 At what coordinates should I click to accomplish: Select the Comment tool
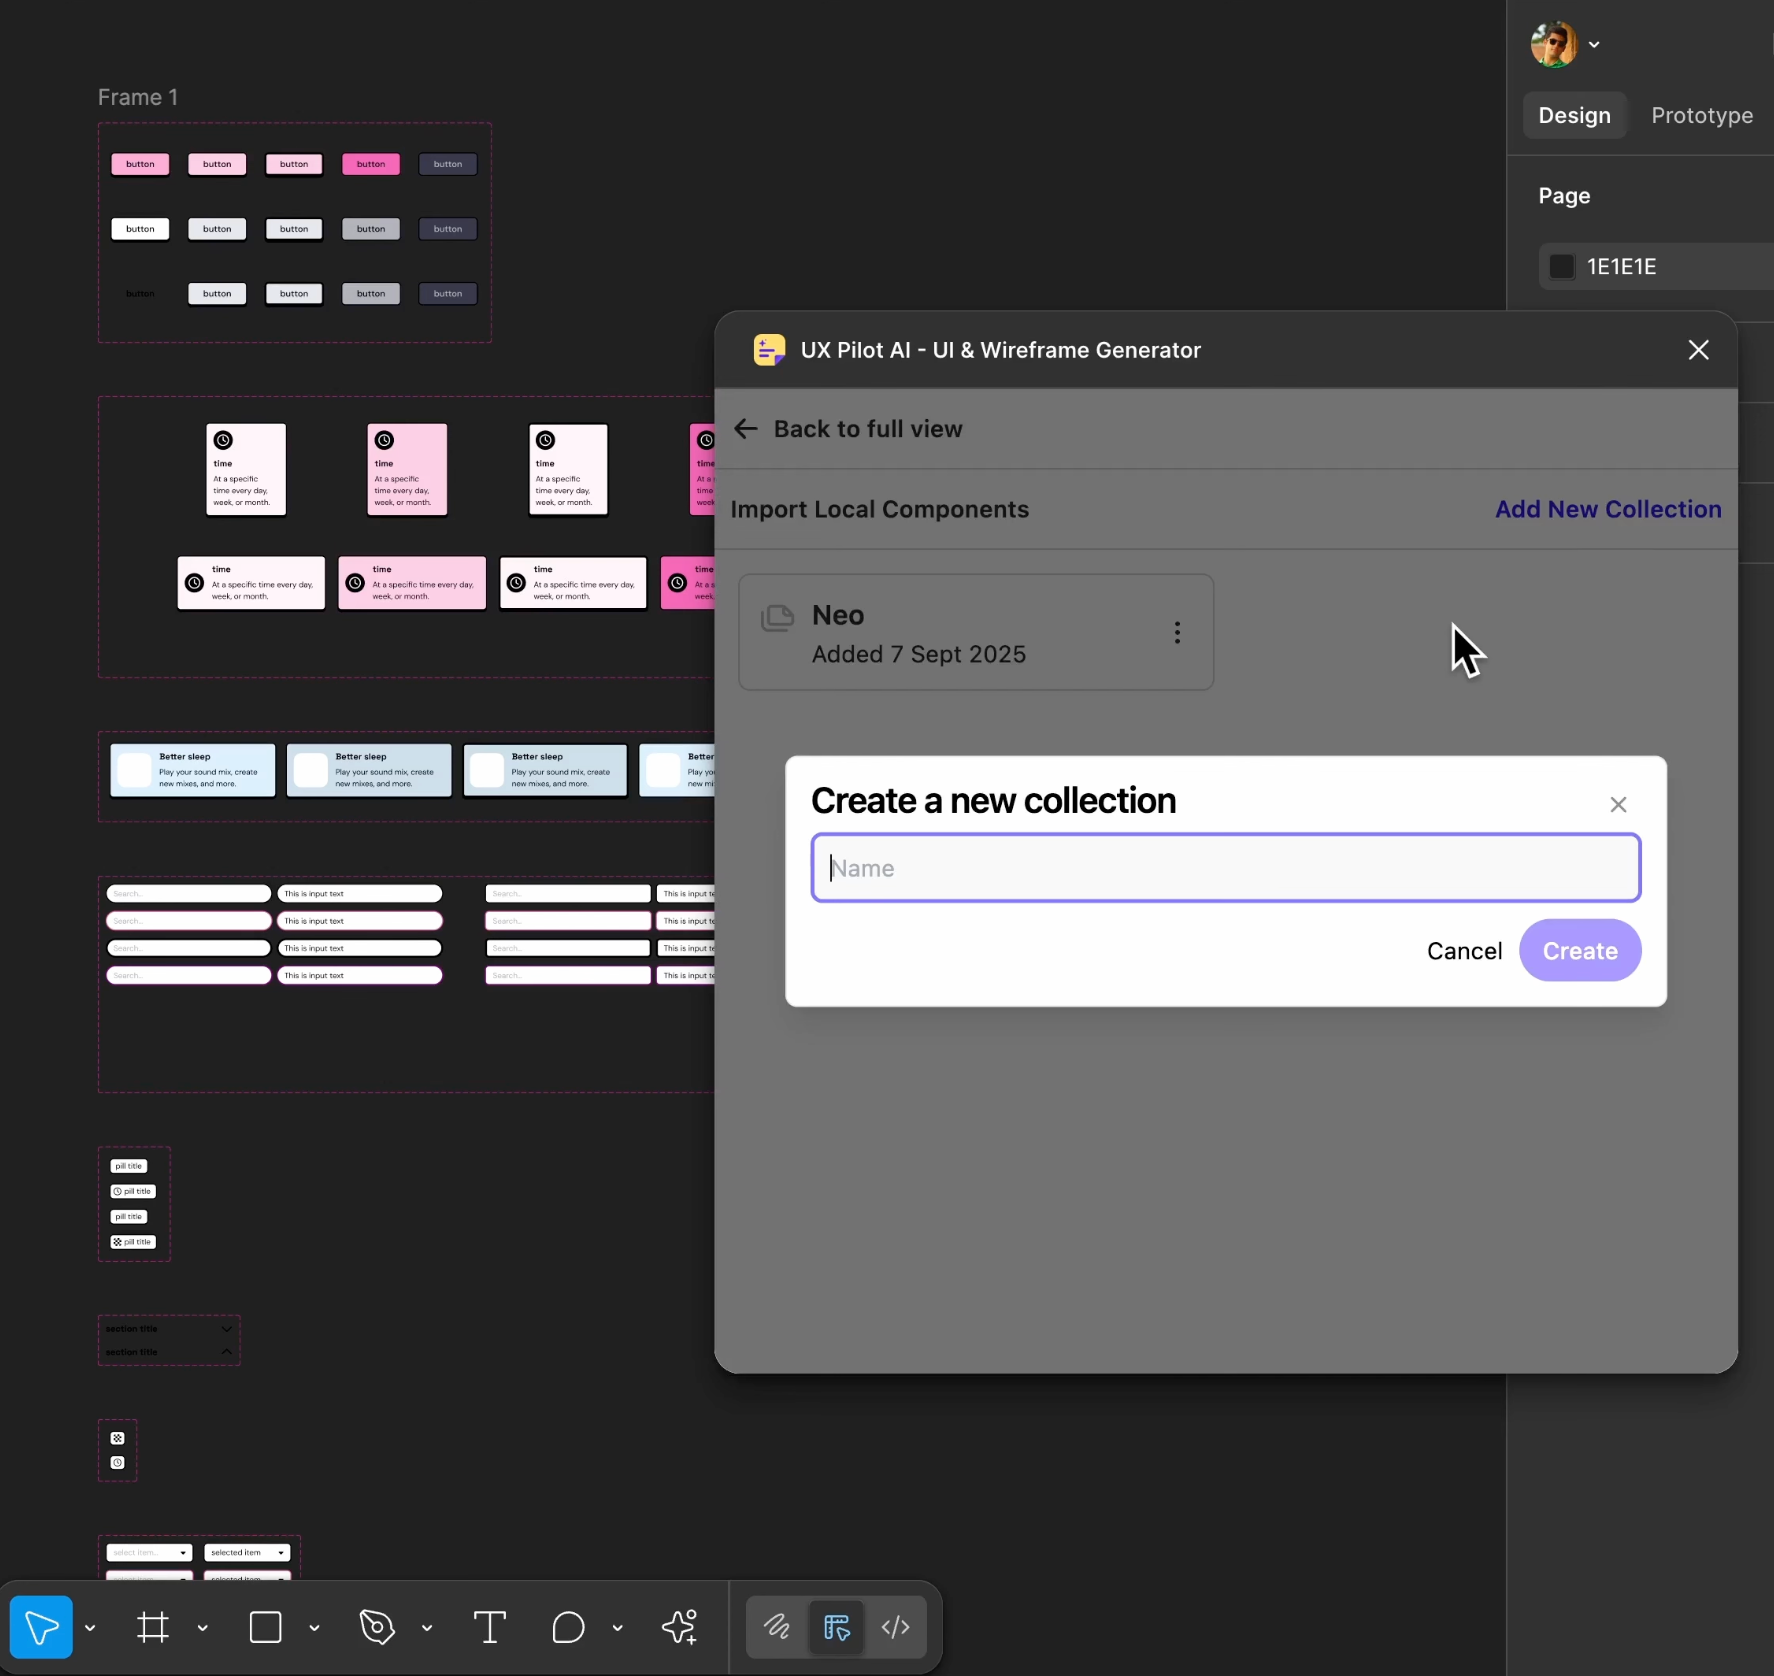point(568,1627)
